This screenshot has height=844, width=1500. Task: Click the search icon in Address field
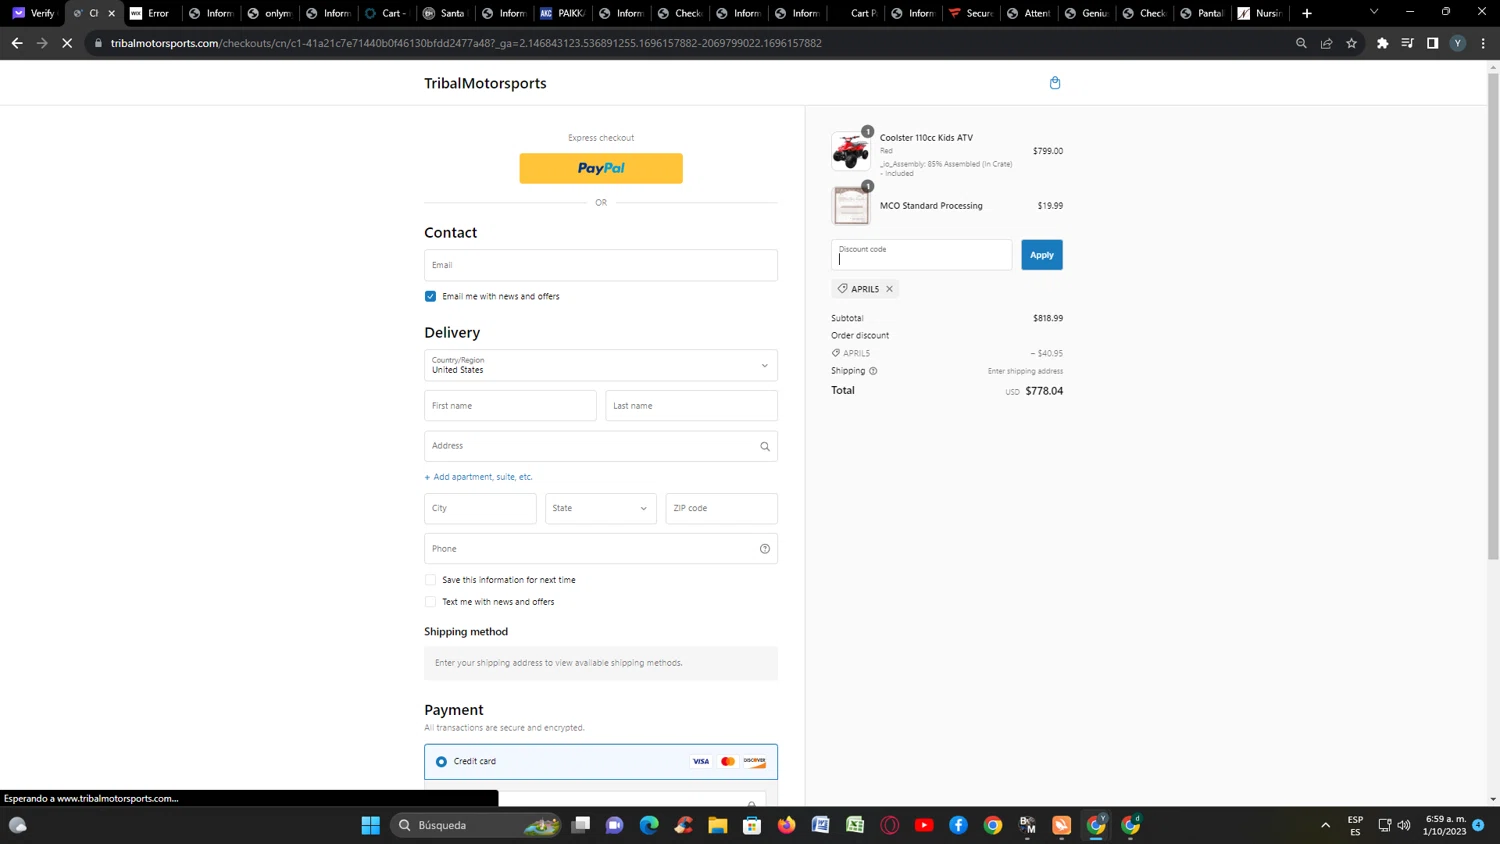coord(765,446)
